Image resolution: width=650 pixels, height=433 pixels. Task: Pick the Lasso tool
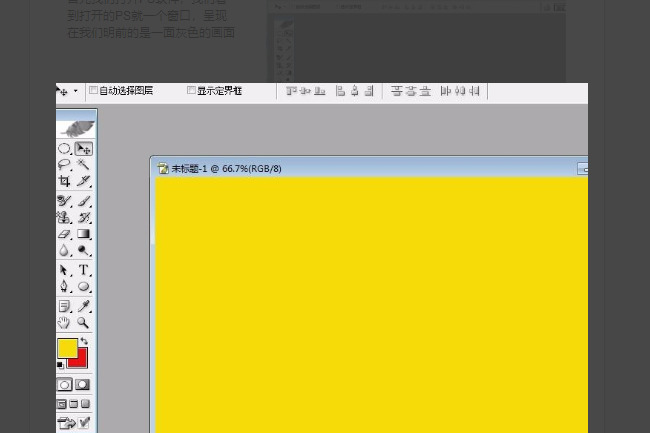[64, 165]
